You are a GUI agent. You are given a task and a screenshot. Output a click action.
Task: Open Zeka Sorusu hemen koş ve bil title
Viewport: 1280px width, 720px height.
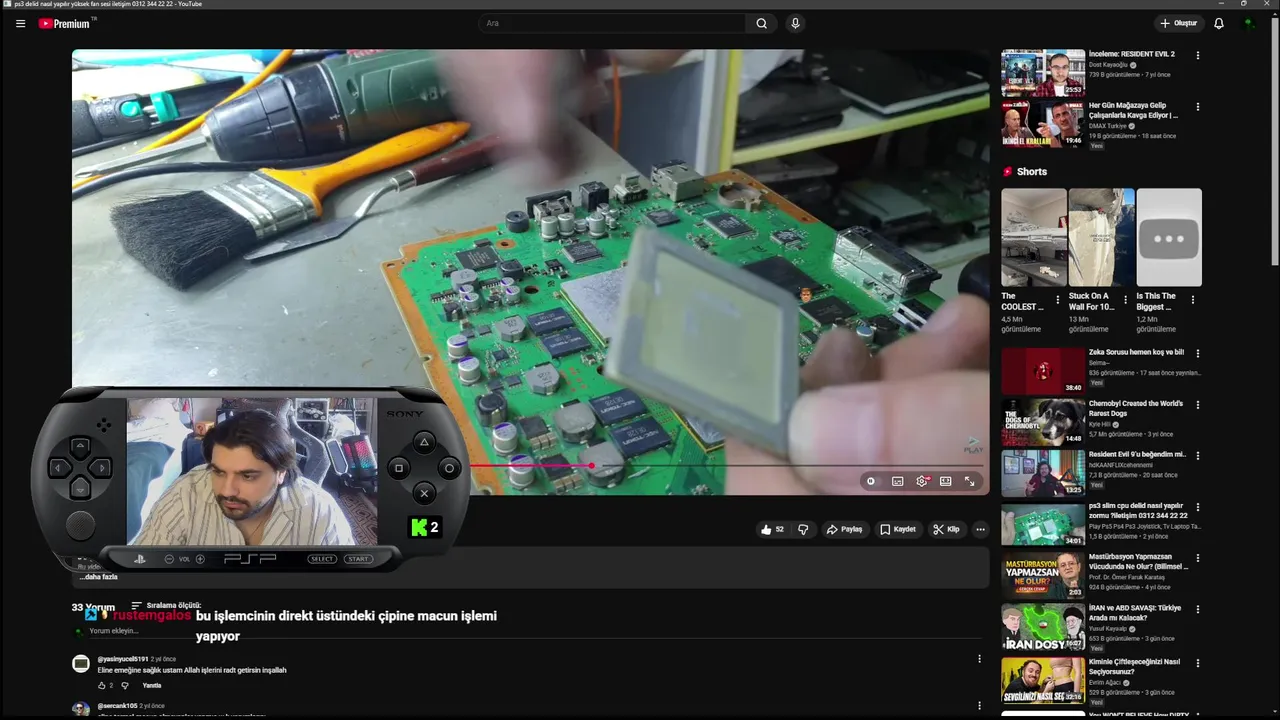pos(1136,352)
